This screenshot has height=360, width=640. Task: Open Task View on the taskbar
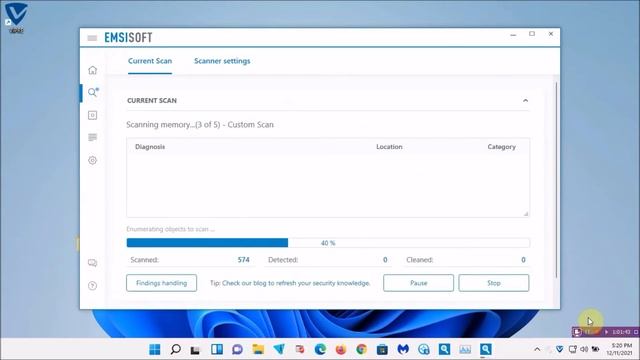[196, 349]
